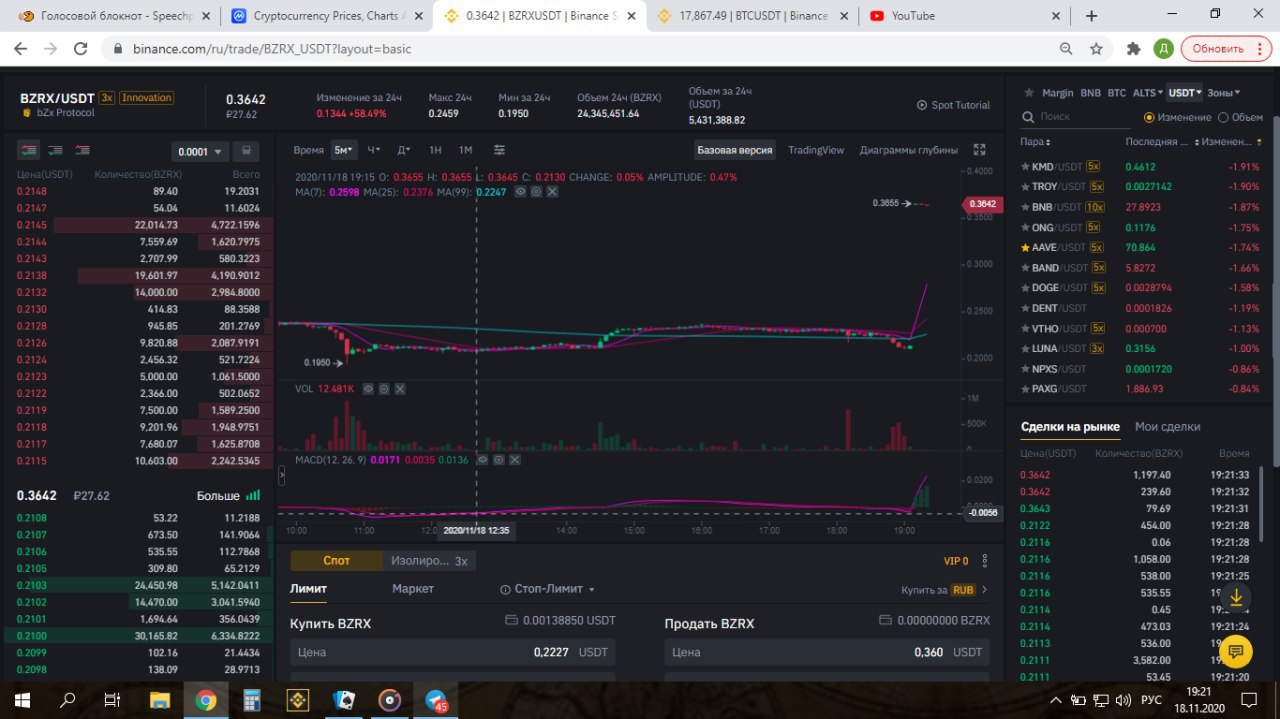
Task: Select Изменение radio button
Action: (1149, 117)
